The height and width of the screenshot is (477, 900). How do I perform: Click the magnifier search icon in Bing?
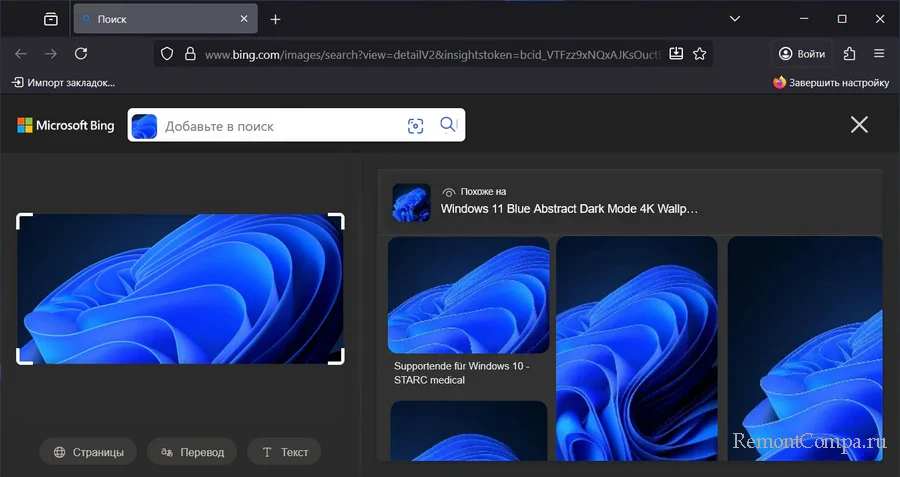click(x=448, y=125)
